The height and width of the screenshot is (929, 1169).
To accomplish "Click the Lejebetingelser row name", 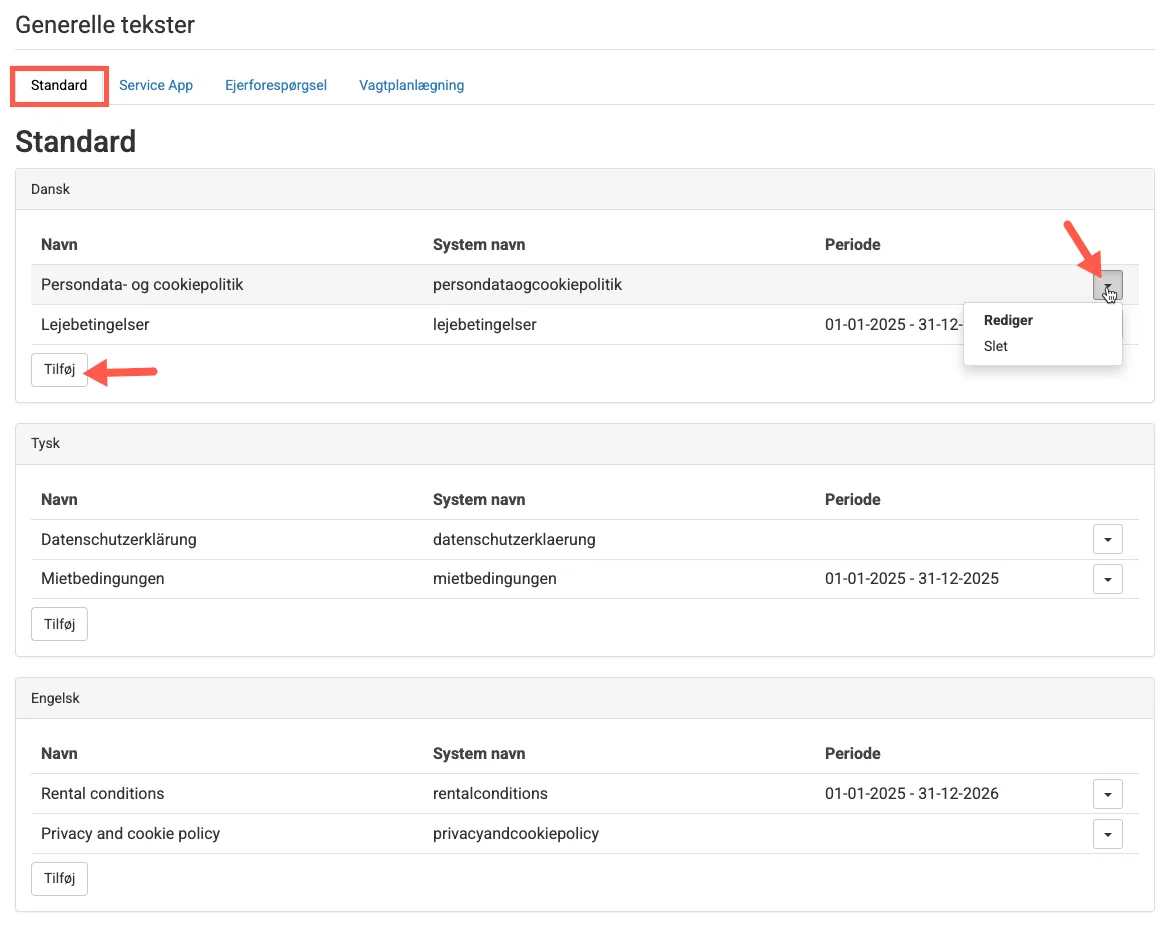I will pos(95,325).
